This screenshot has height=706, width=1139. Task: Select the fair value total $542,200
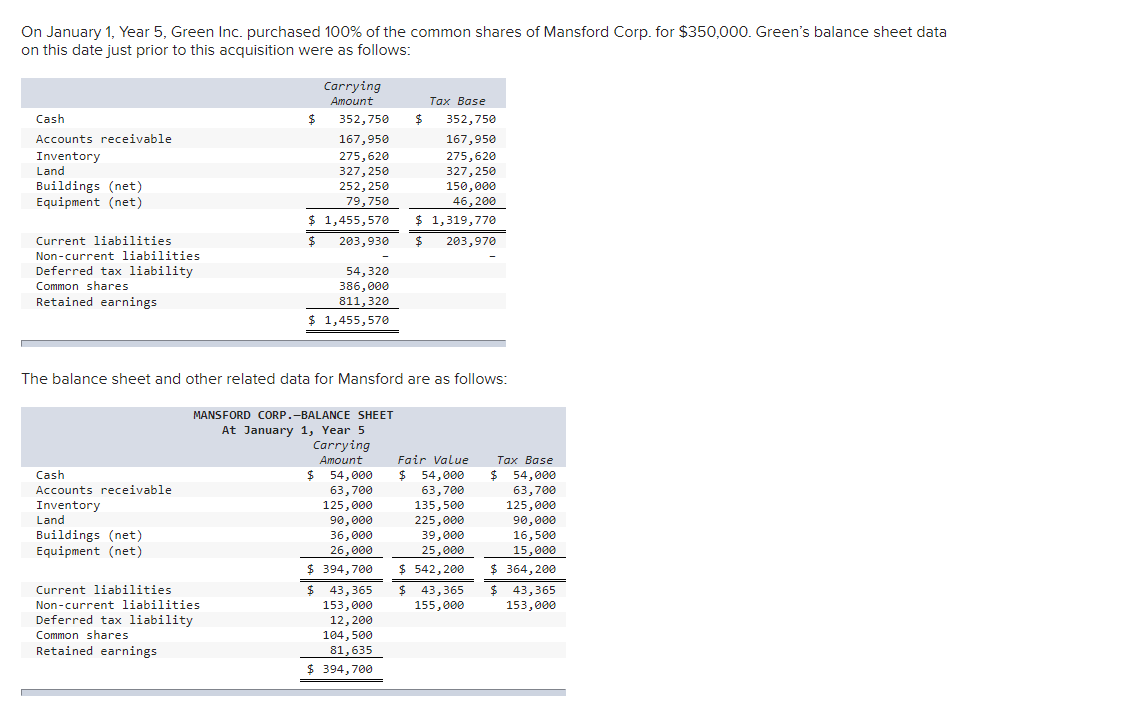[x=431, y=569]
